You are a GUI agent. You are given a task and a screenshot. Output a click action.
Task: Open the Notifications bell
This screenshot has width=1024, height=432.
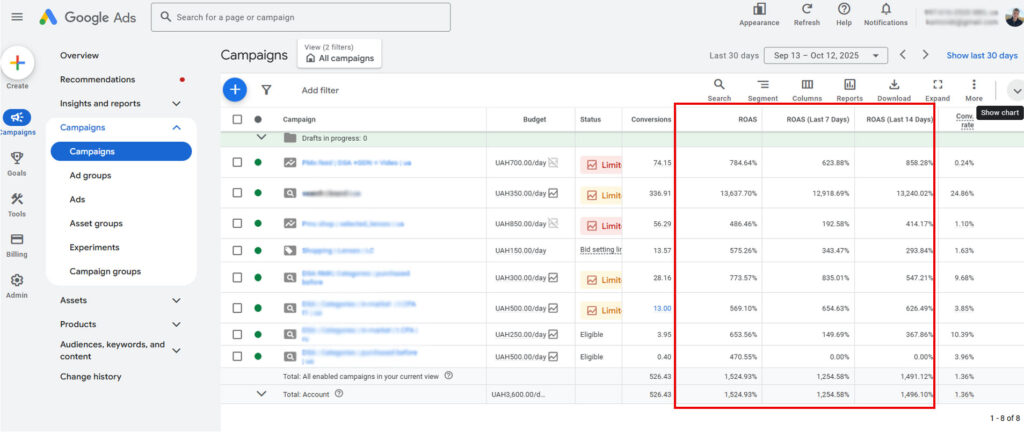[885, 9]
